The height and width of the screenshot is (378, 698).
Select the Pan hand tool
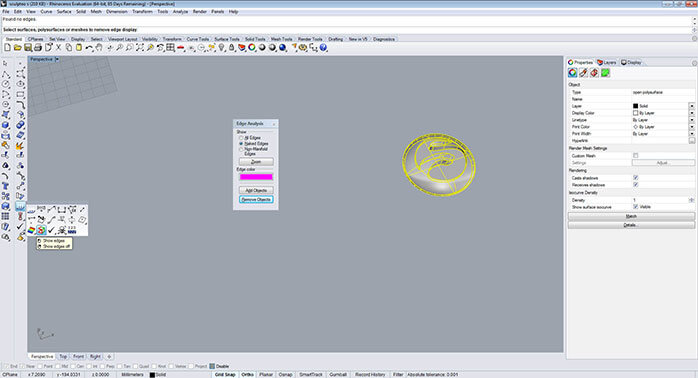click(99, 48)
